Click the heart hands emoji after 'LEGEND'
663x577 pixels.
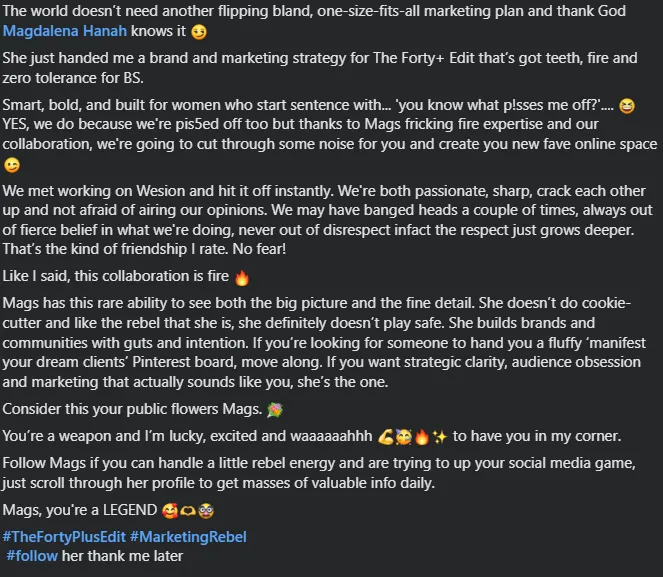[x=188, y=511]
